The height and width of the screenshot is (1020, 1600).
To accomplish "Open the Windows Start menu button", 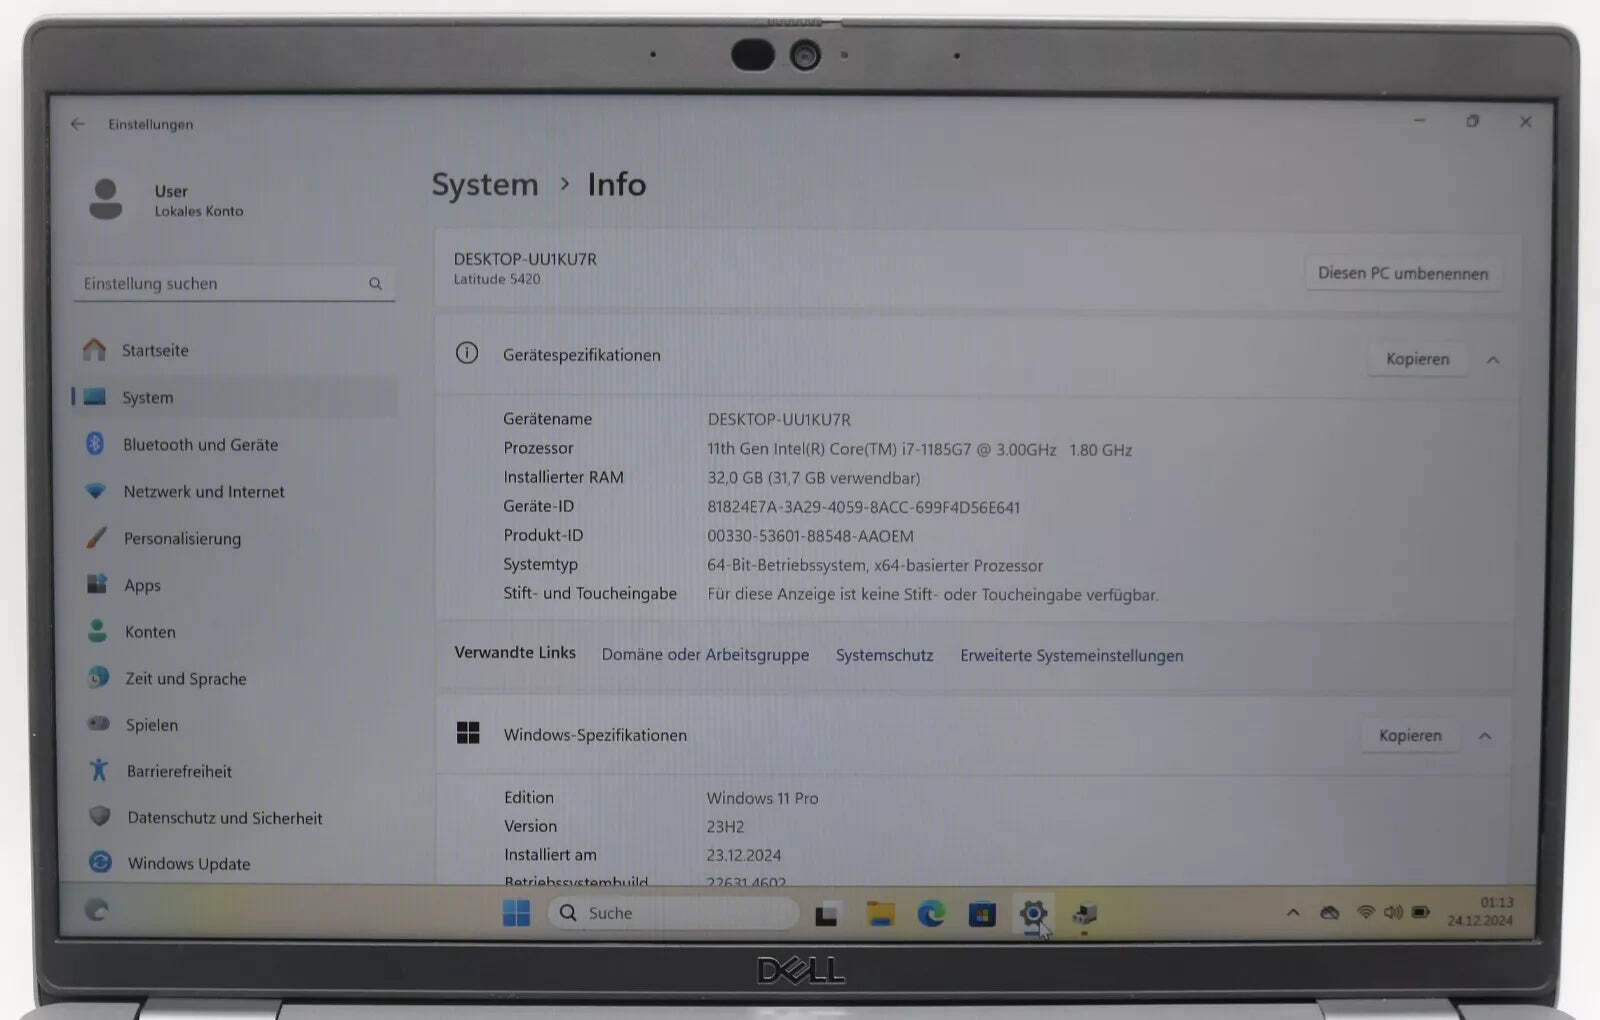I will (516, 912).
